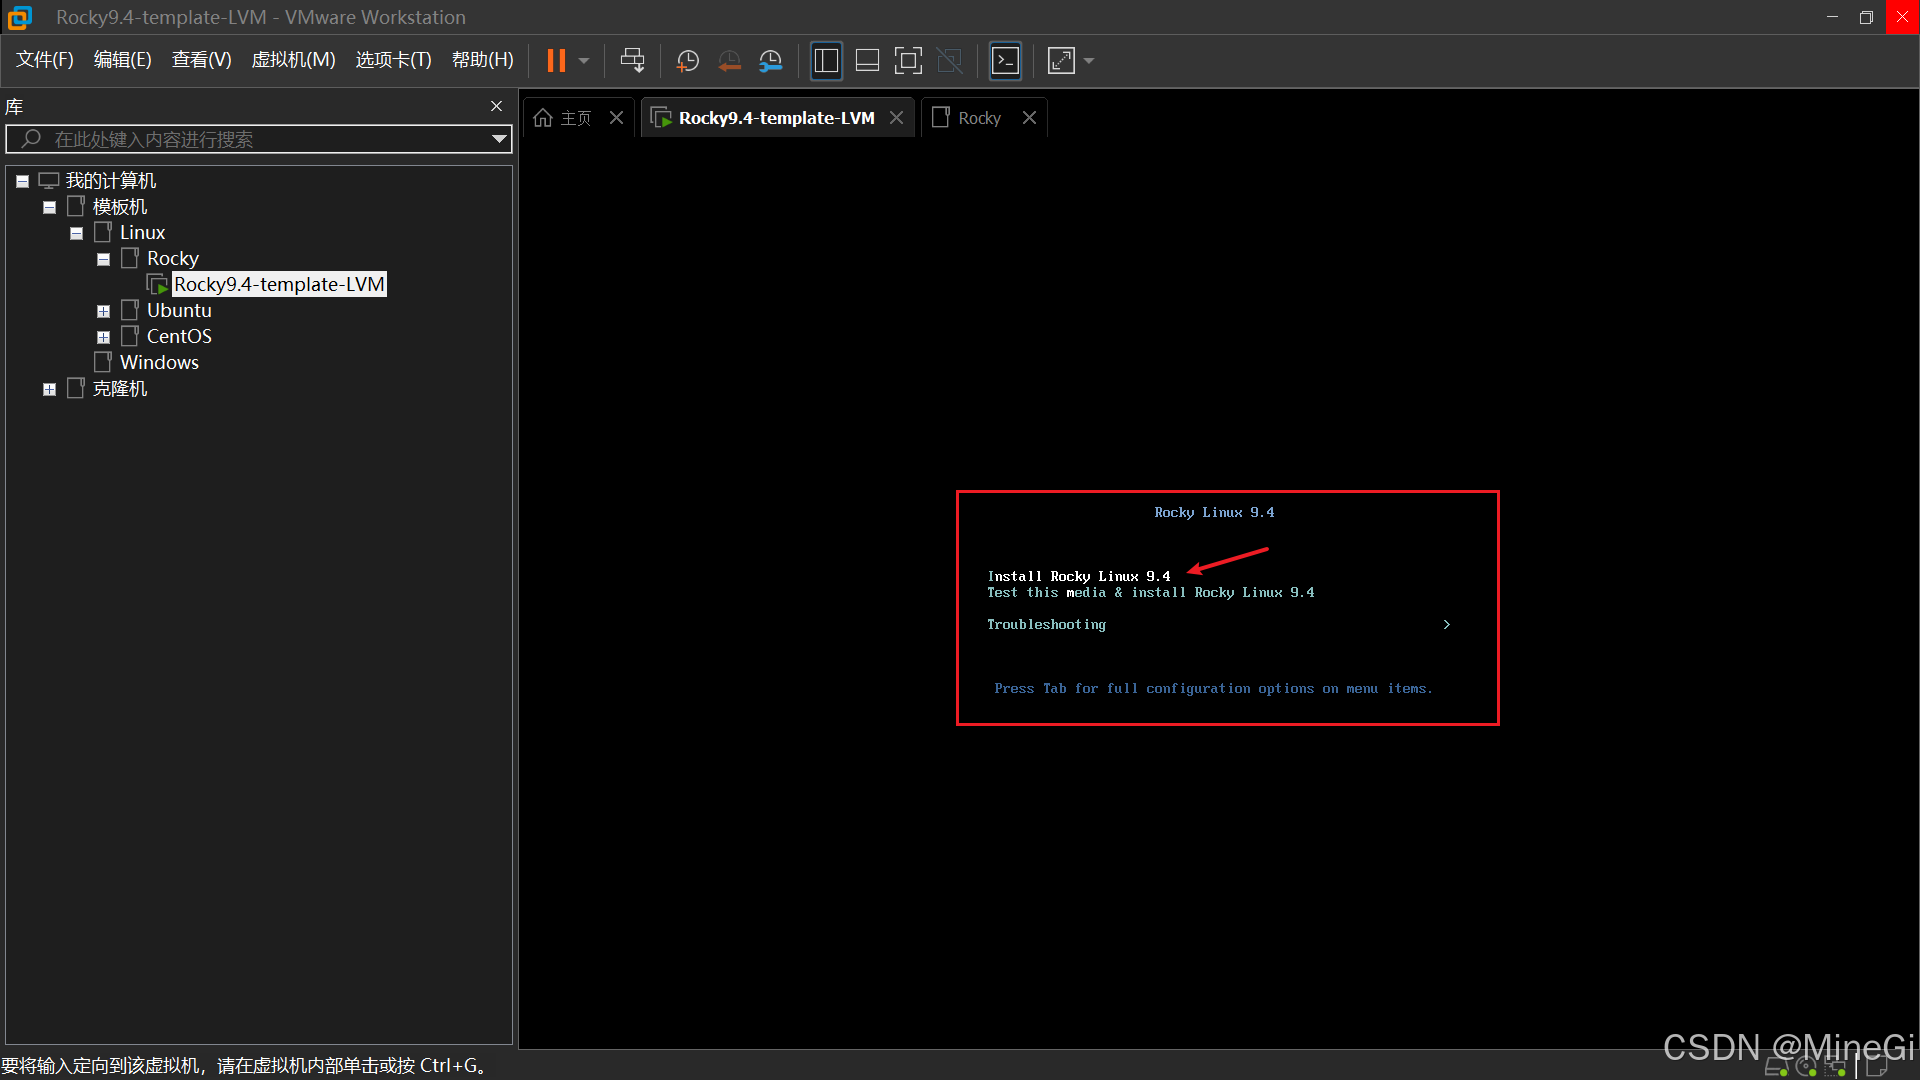
Task: Toggle the library sidebar view button
Action: click(x=826, y=61)
